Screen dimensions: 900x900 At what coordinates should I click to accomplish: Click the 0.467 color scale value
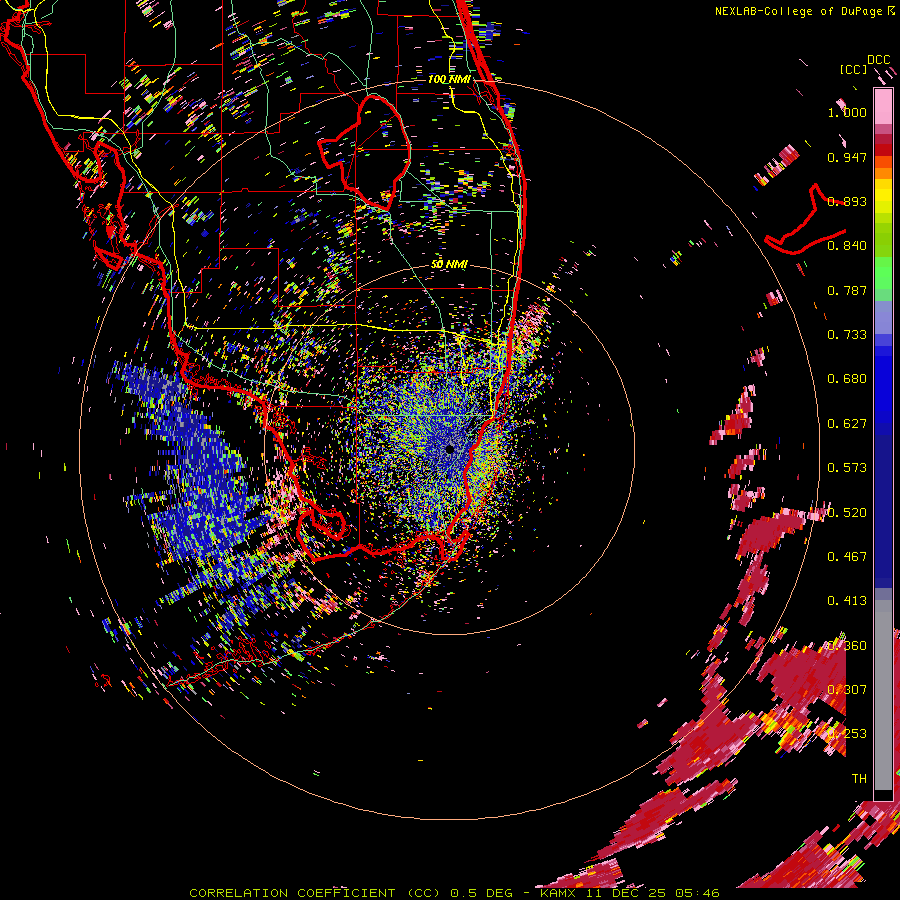[847, 557]
